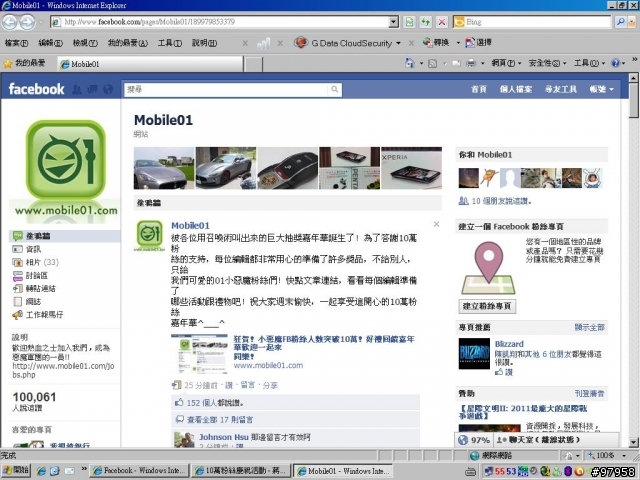Click the thumbs-up like icon under Blizzard

499,372
